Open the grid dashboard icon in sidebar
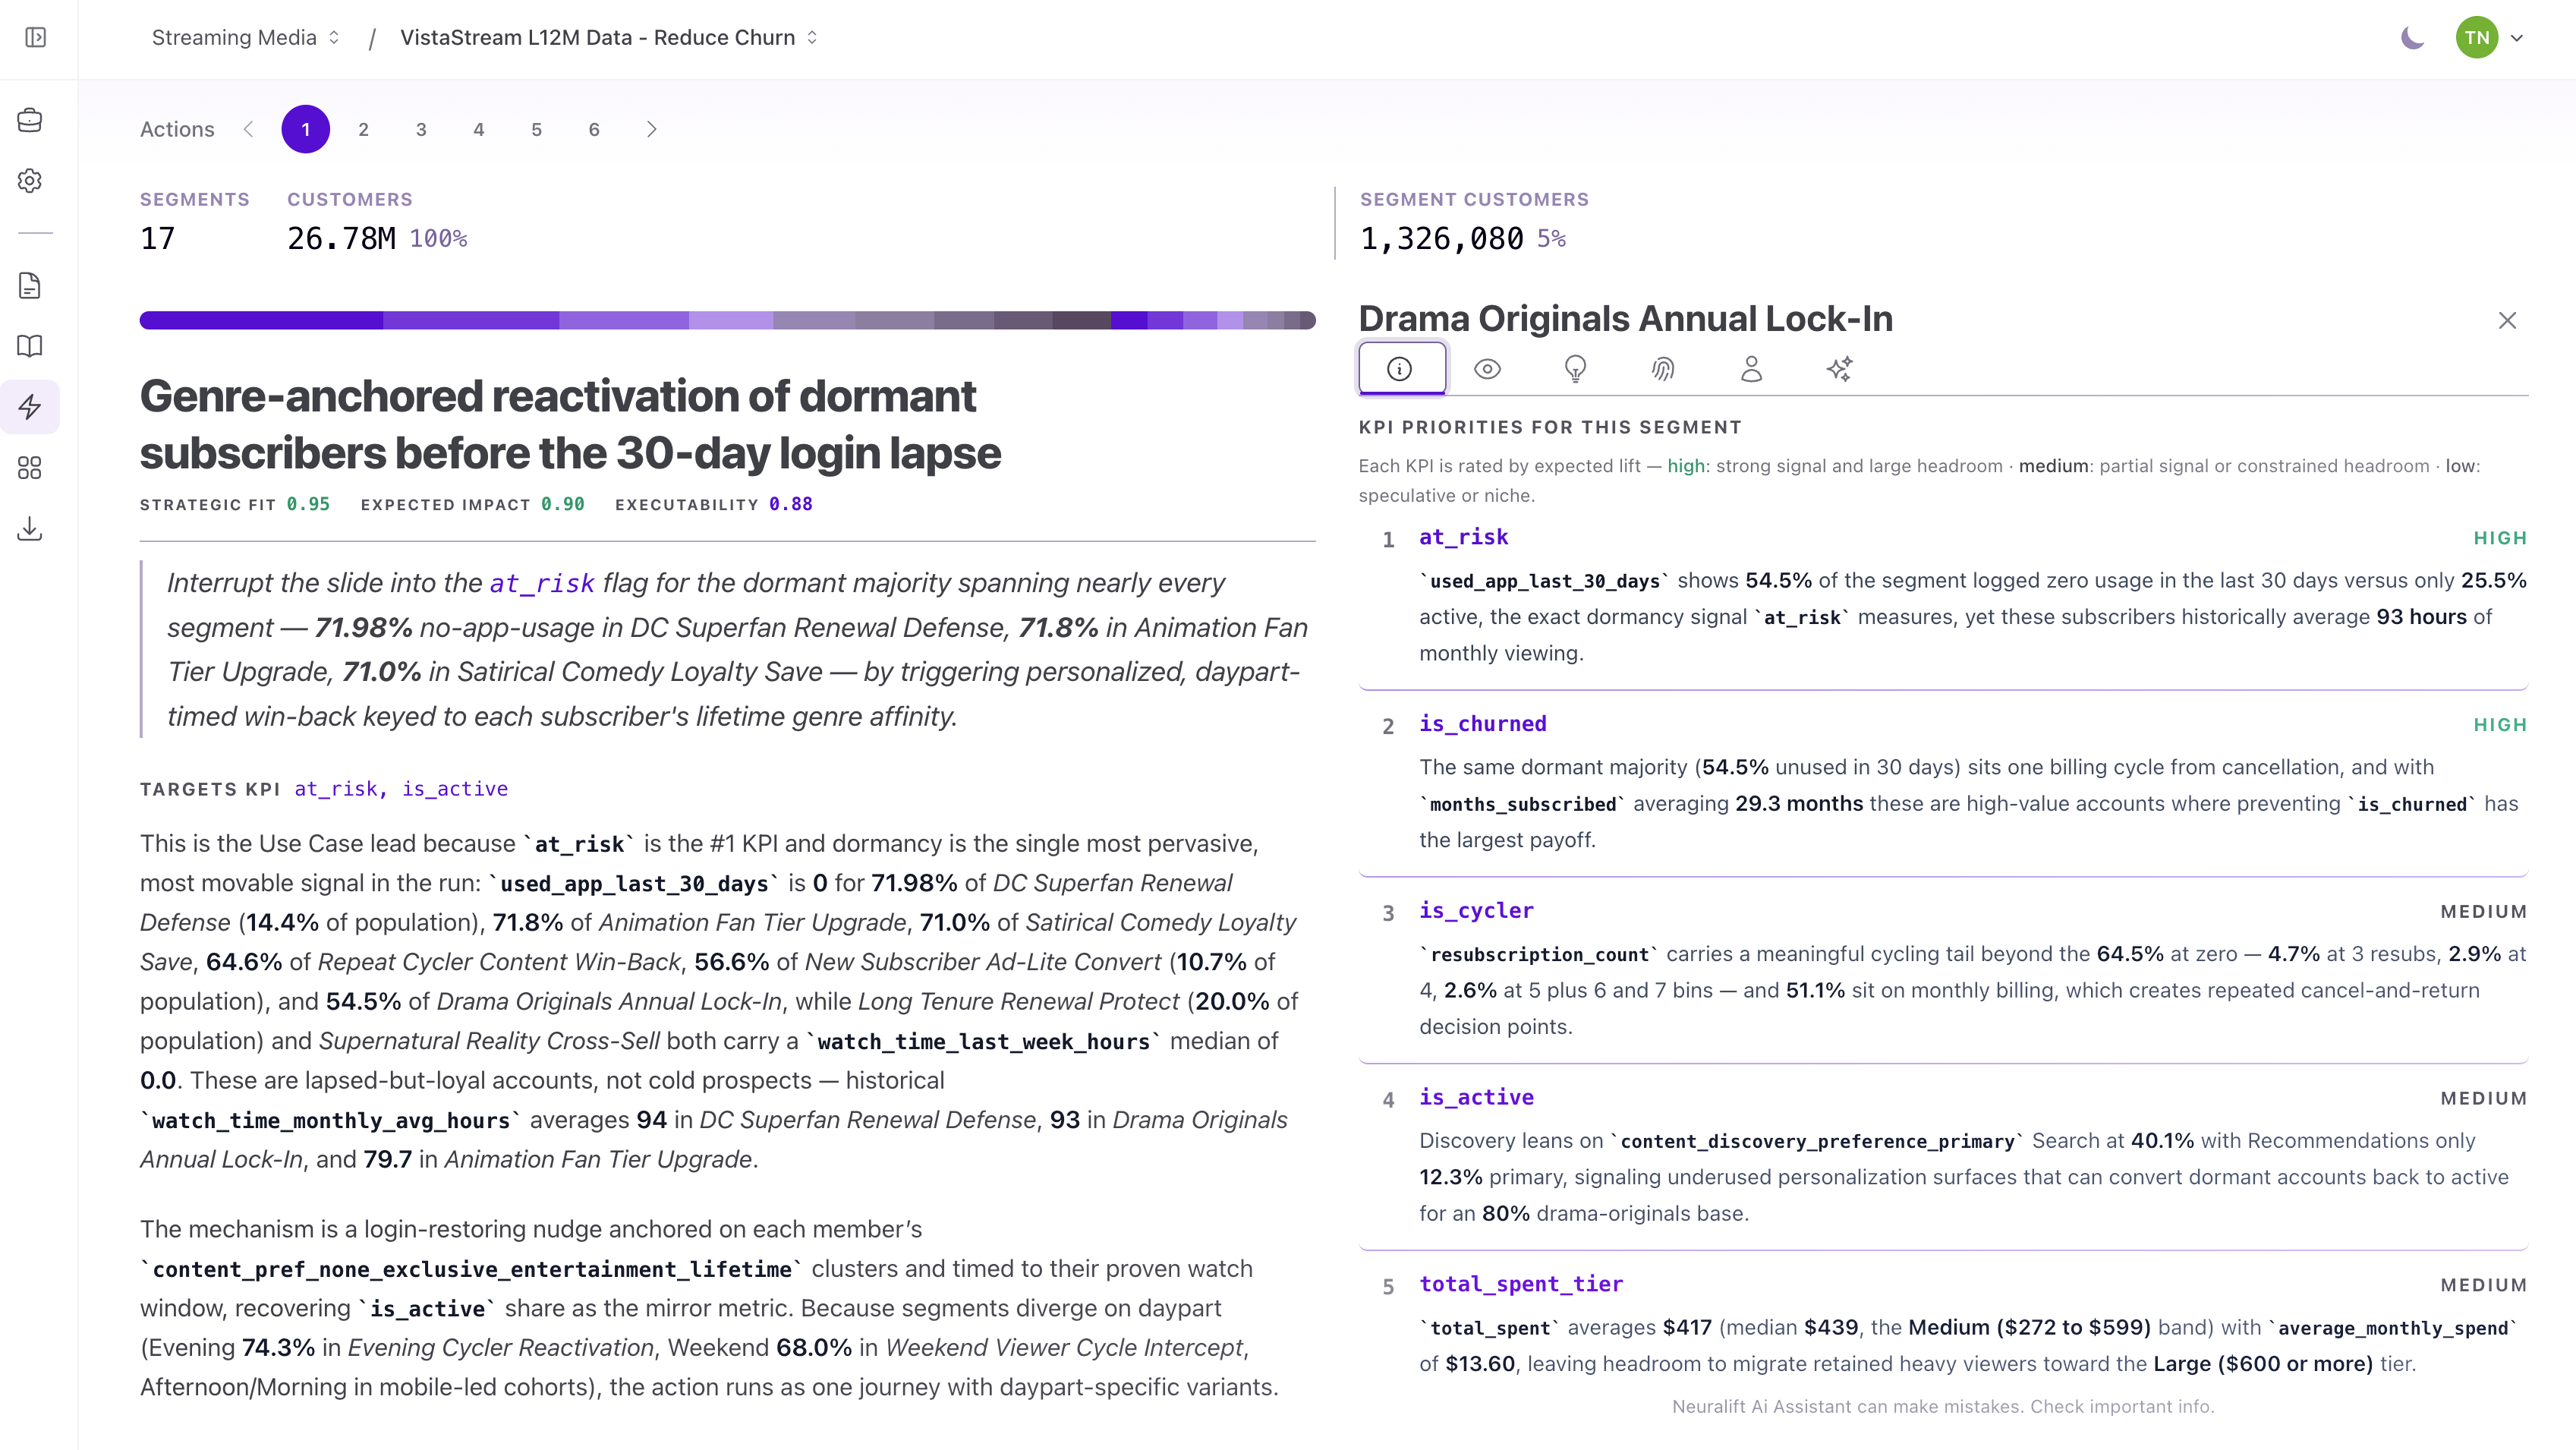This screenshot has width=2576, height=1450. 30,468
